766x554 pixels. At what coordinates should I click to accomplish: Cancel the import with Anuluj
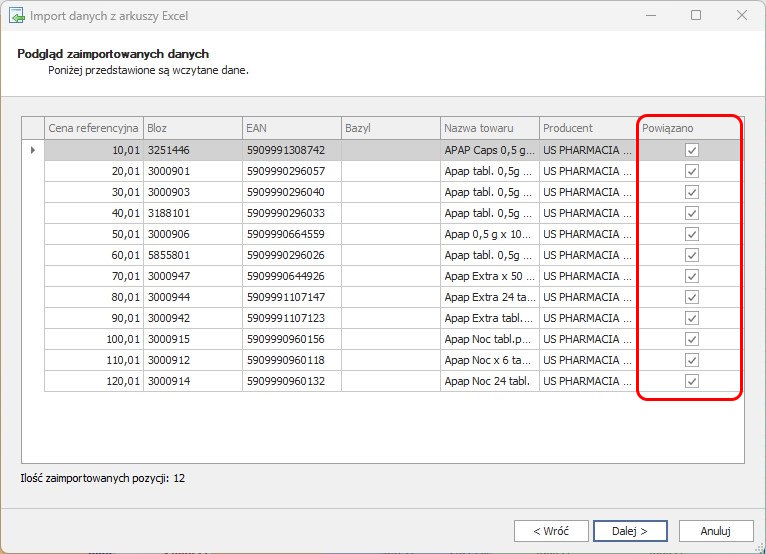715,530
